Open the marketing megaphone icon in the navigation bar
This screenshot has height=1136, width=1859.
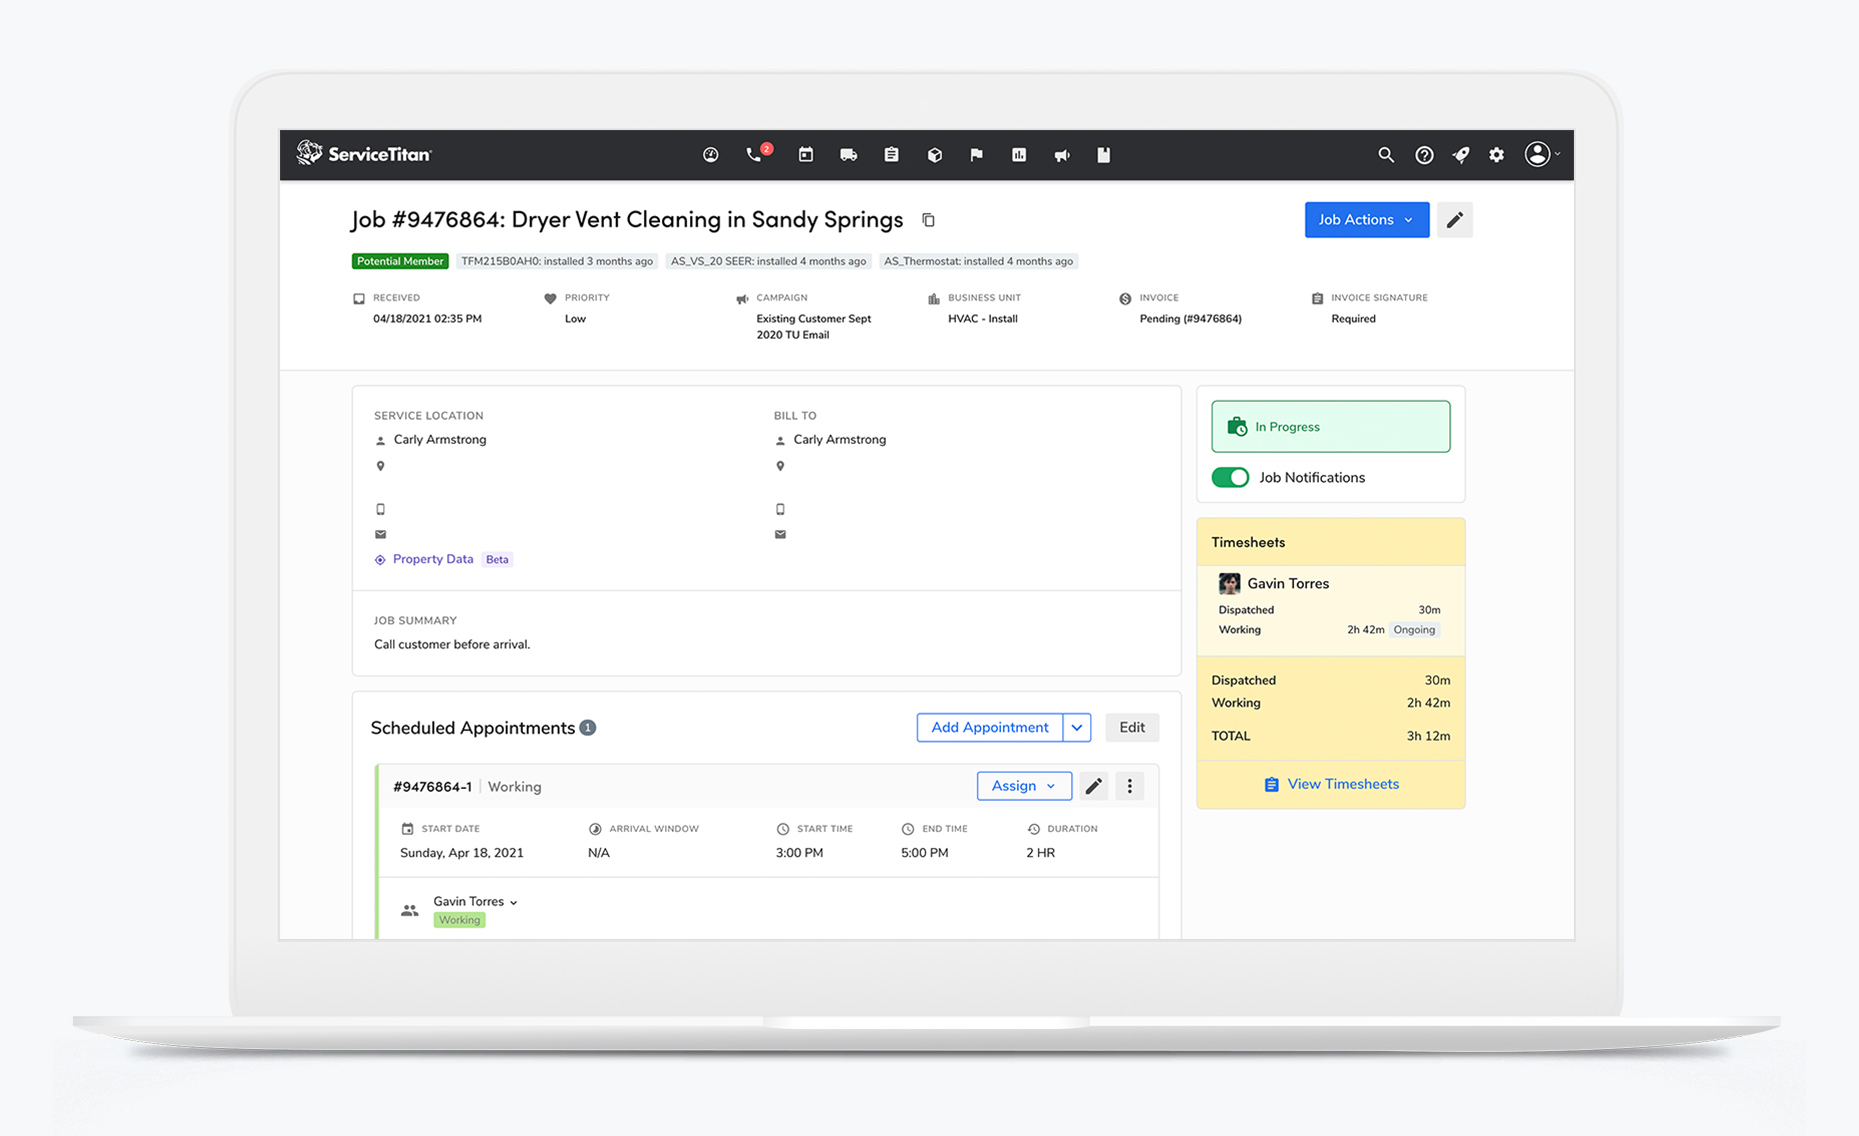tap(1062, 155)
